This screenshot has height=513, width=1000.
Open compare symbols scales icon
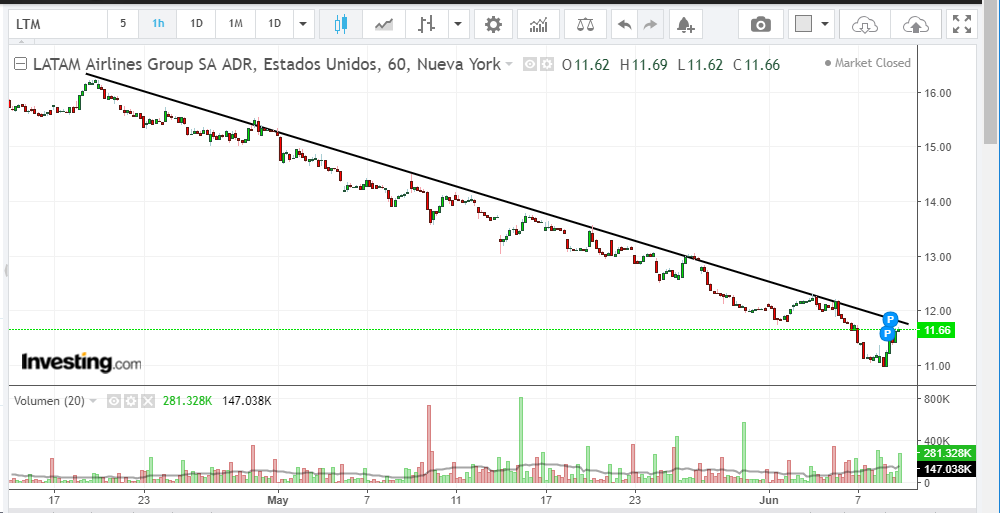[x=584, y=24]
